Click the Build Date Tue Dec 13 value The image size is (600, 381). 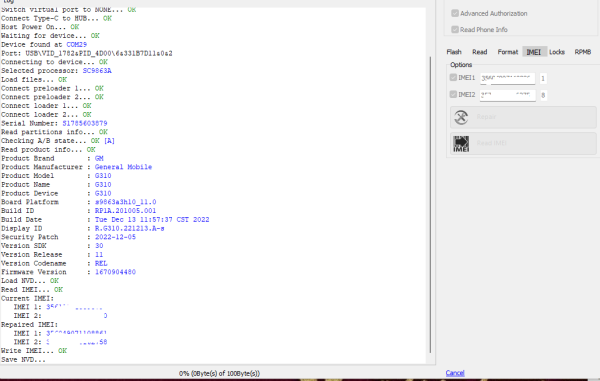(152, 220)
